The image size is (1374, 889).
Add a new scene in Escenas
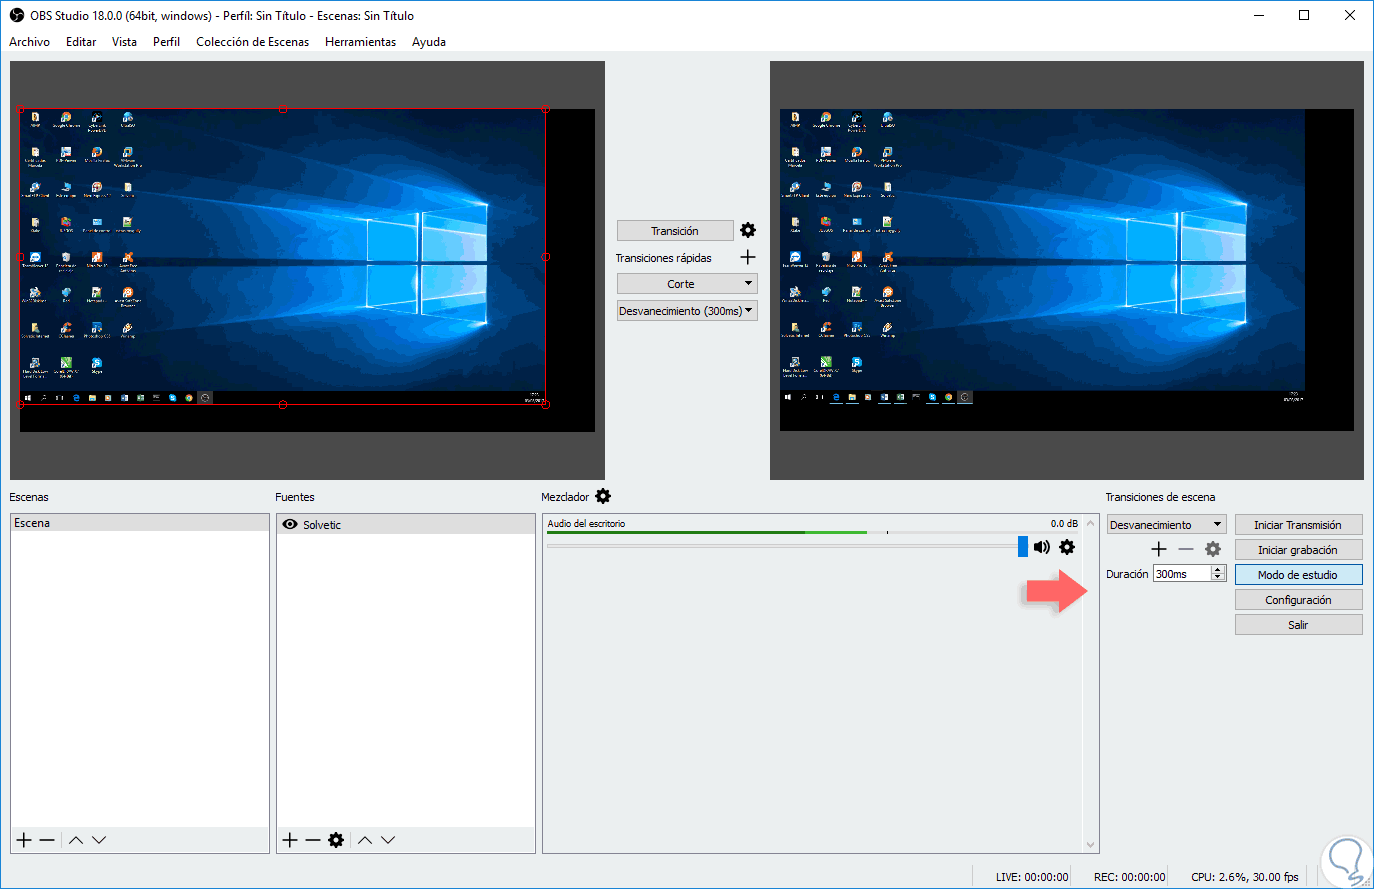24,840
